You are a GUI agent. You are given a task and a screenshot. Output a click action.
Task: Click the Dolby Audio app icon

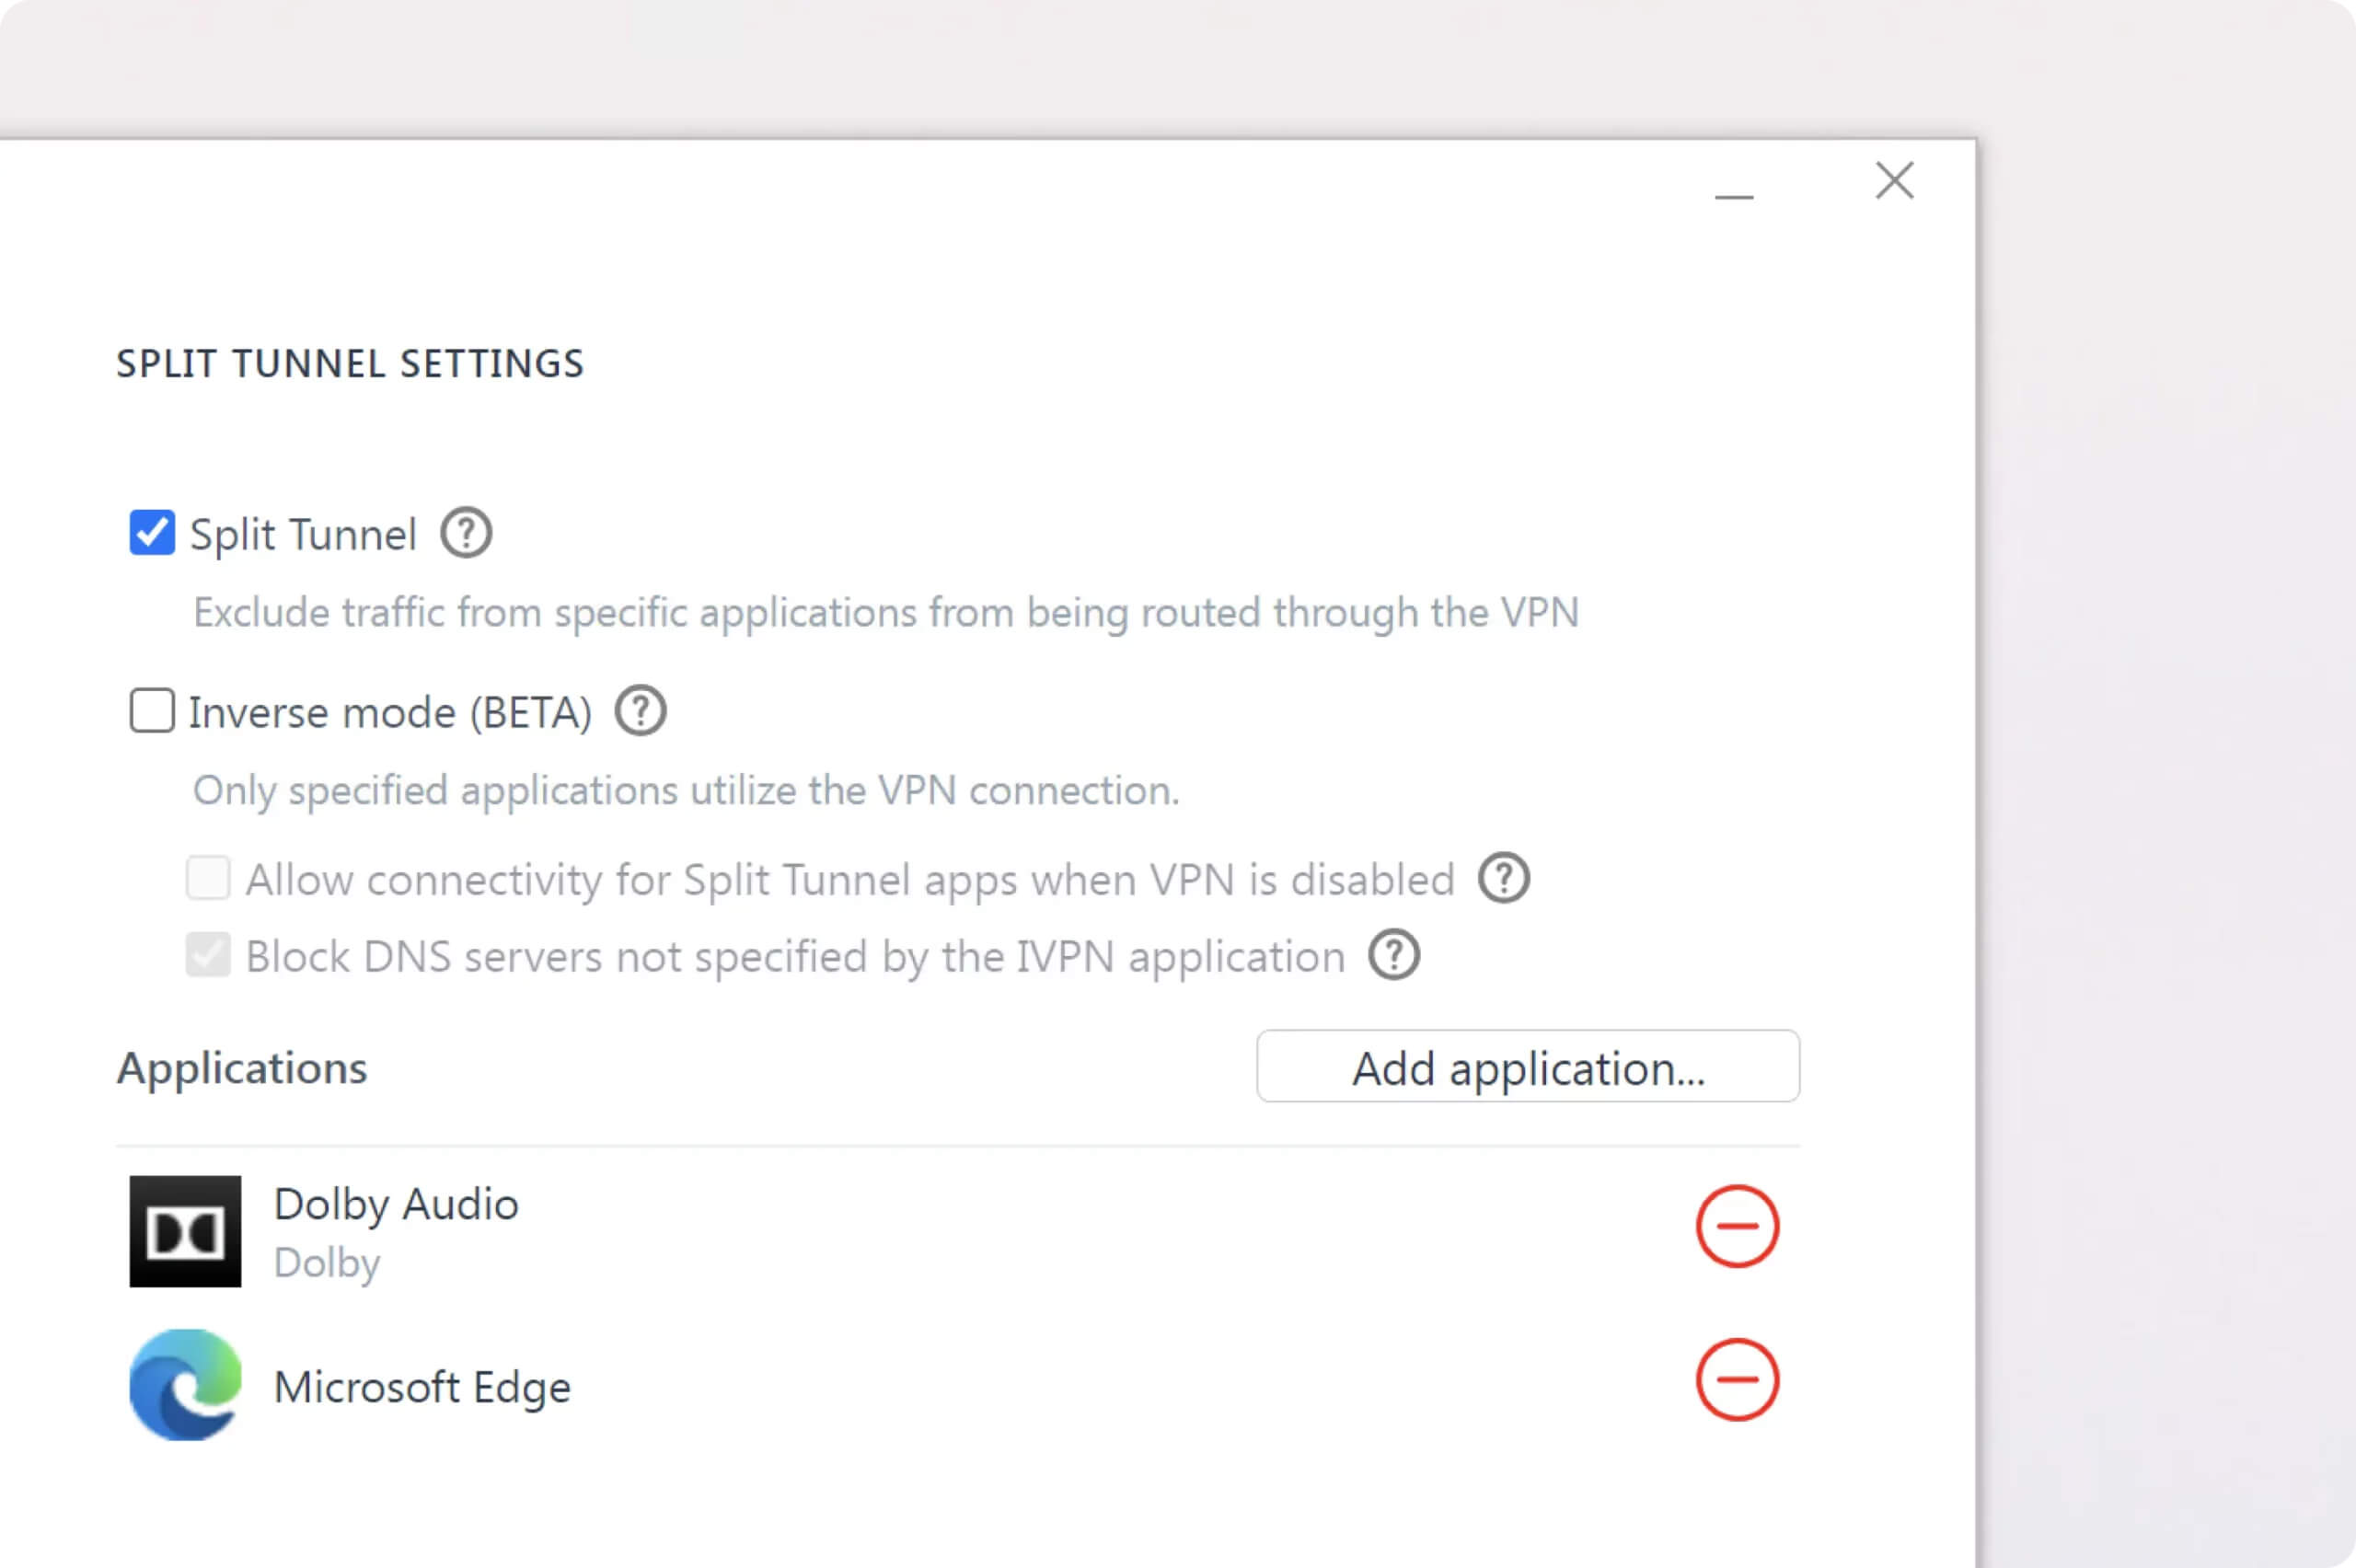point(185,1231)
